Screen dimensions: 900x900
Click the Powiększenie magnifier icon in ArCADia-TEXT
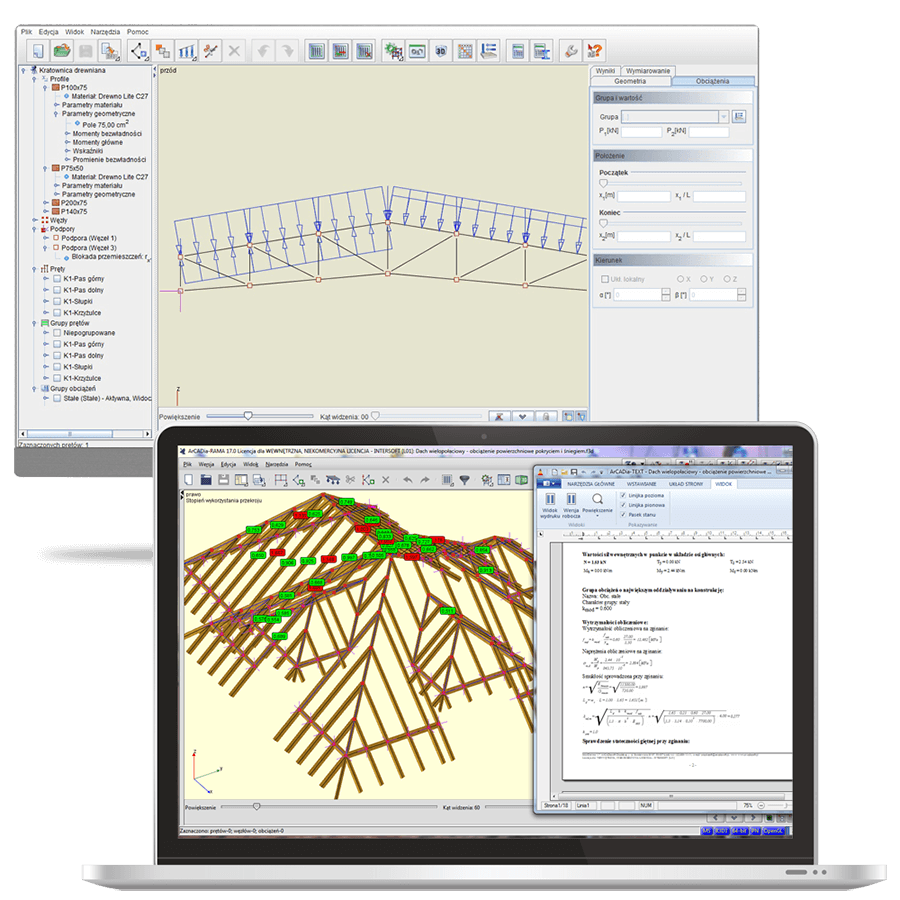coord(598,500)
